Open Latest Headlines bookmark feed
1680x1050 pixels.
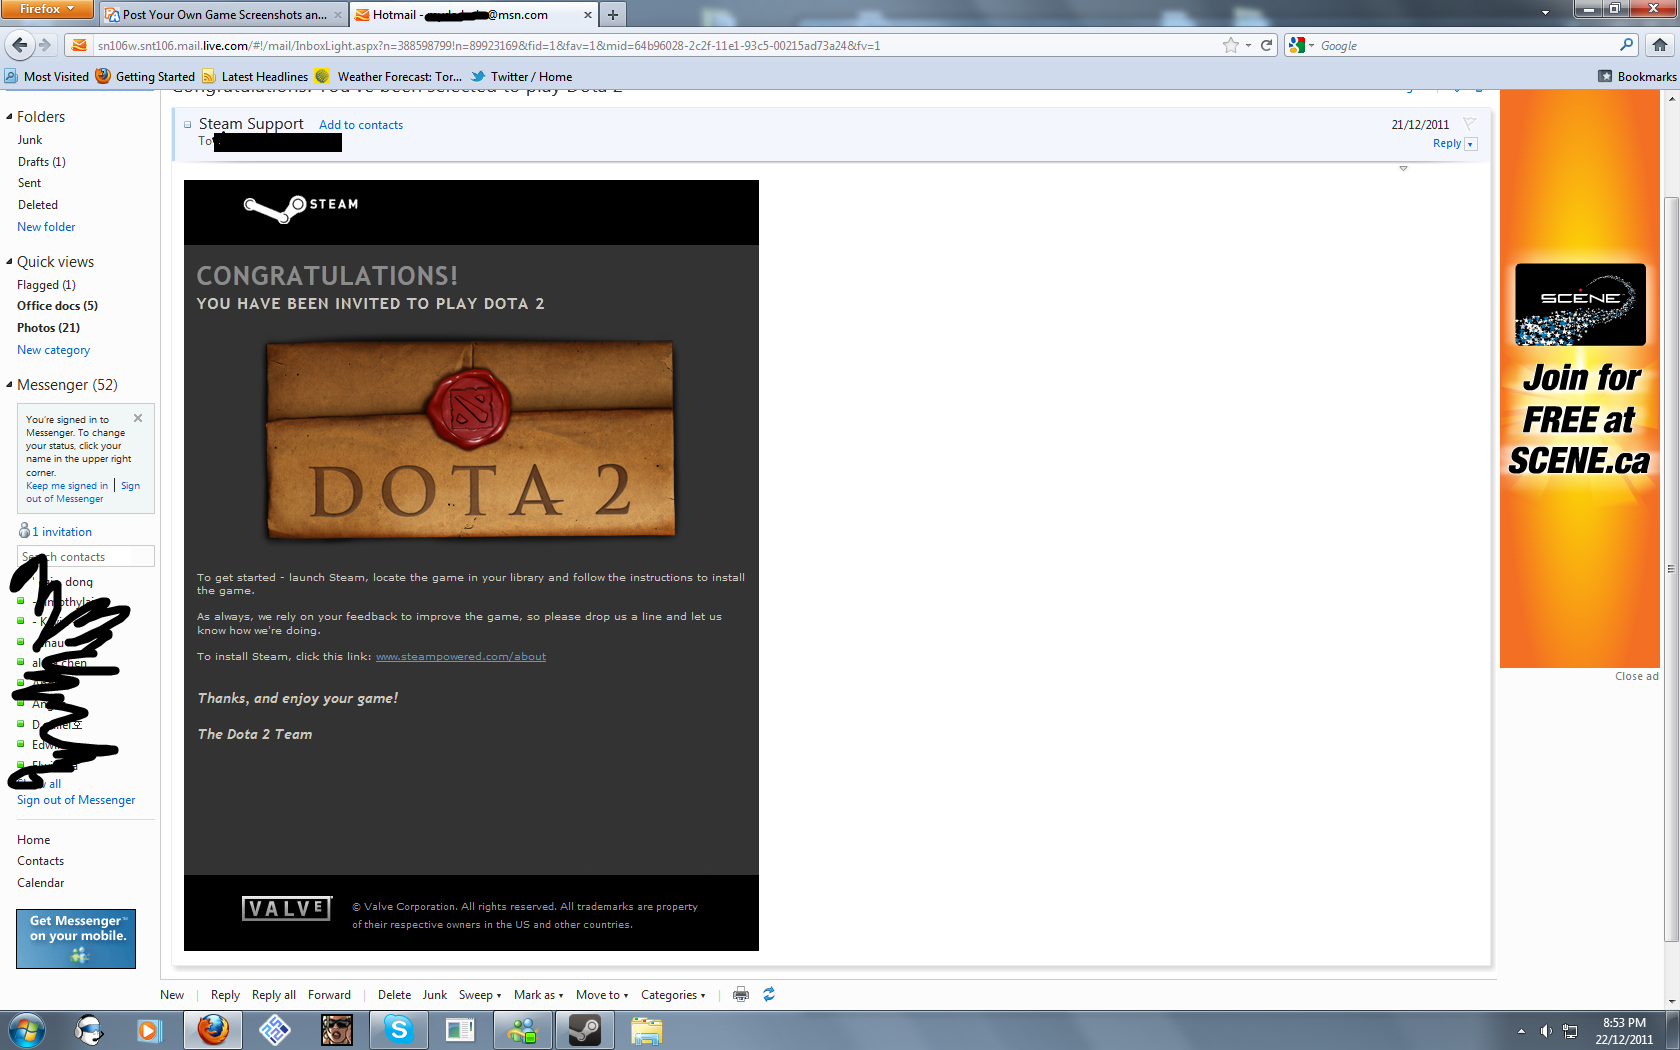tap(255, 76)
